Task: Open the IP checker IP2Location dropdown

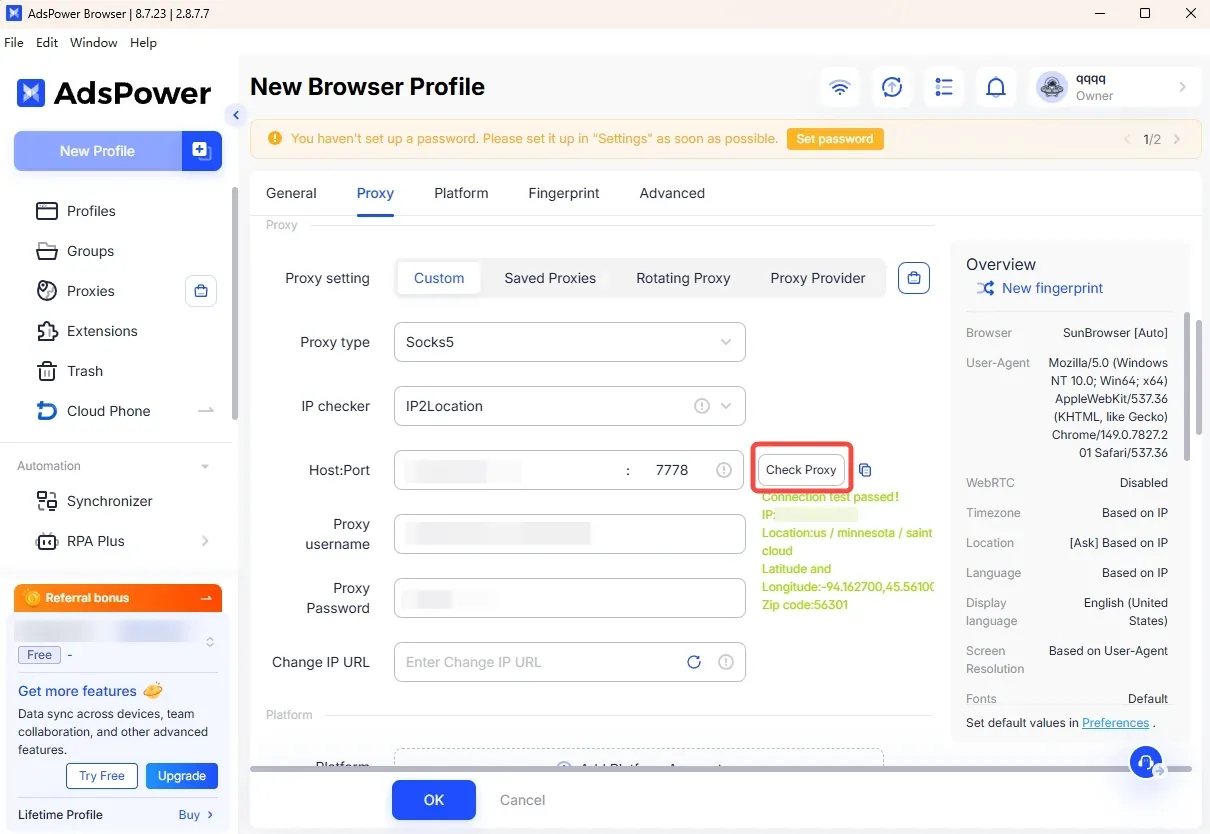Action: pos(570,406)
